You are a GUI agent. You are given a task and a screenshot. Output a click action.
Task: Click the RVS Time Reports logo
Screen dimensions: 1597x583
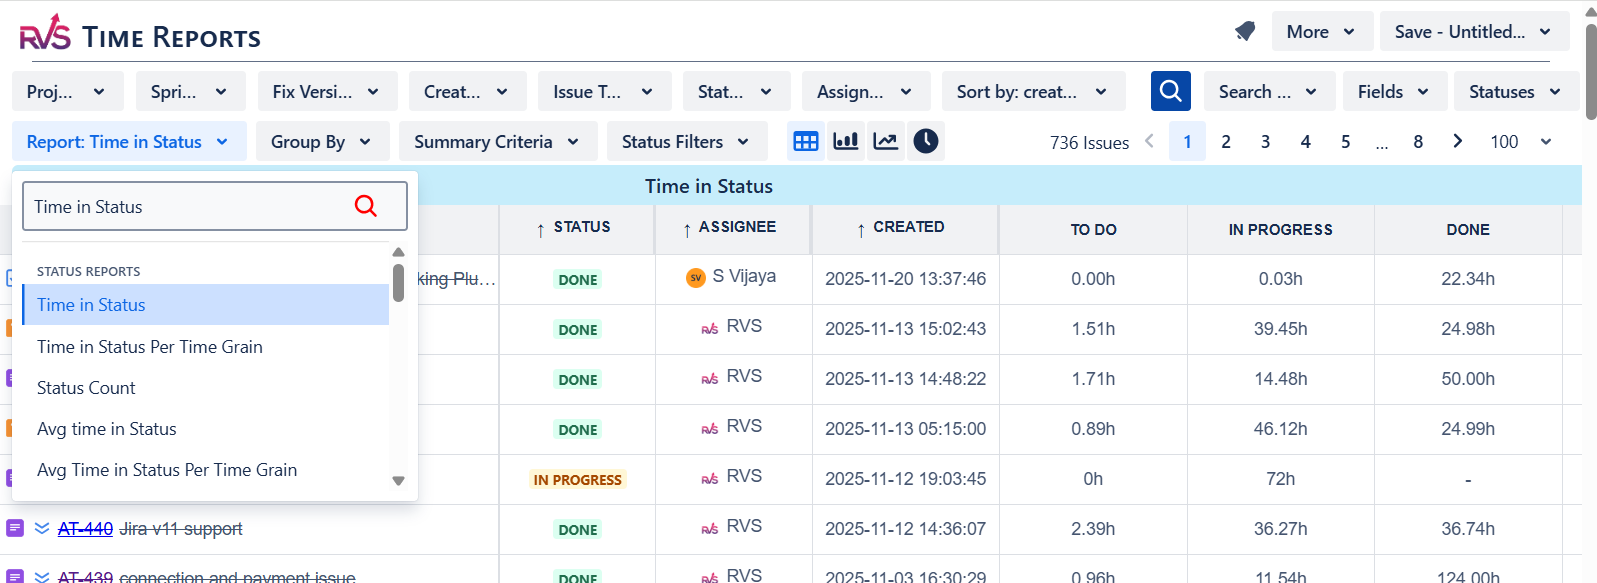141,33
